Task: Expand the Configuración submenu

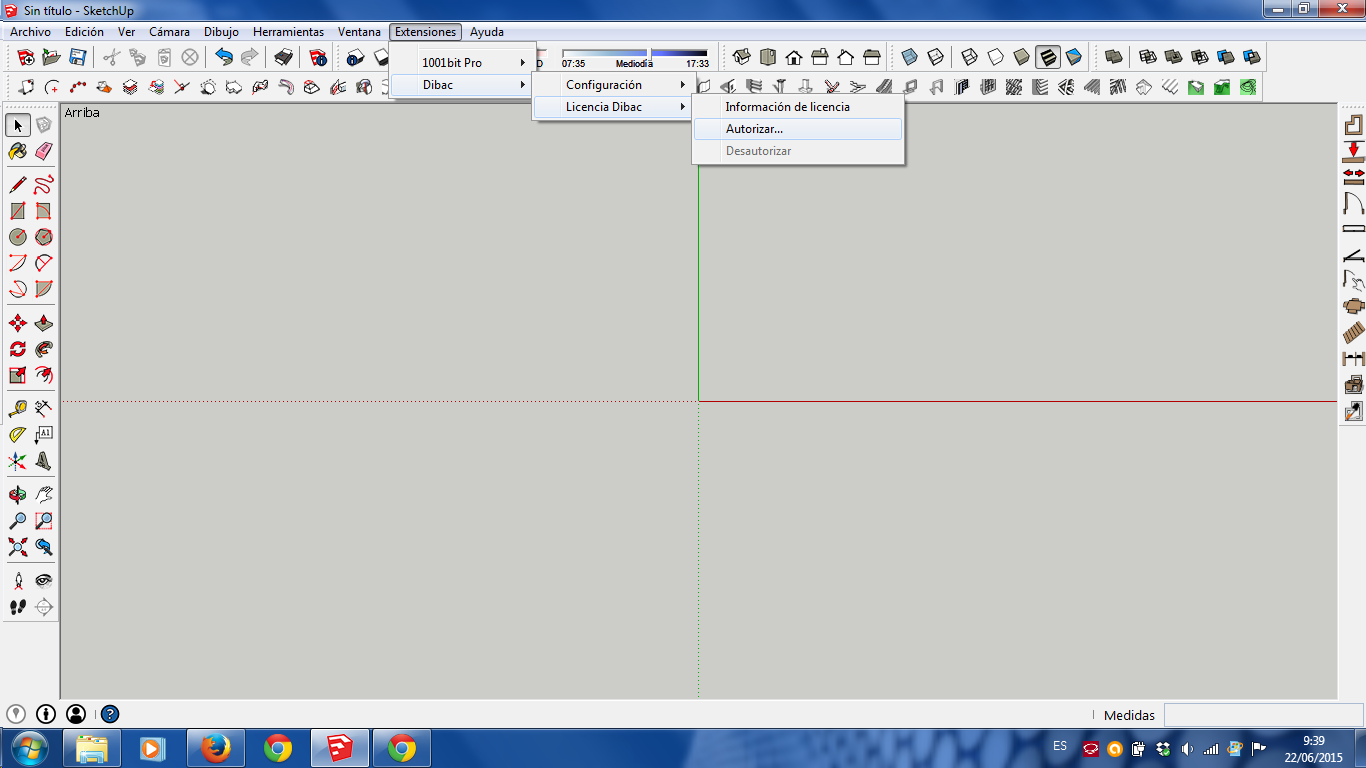Action: point(613,85)
